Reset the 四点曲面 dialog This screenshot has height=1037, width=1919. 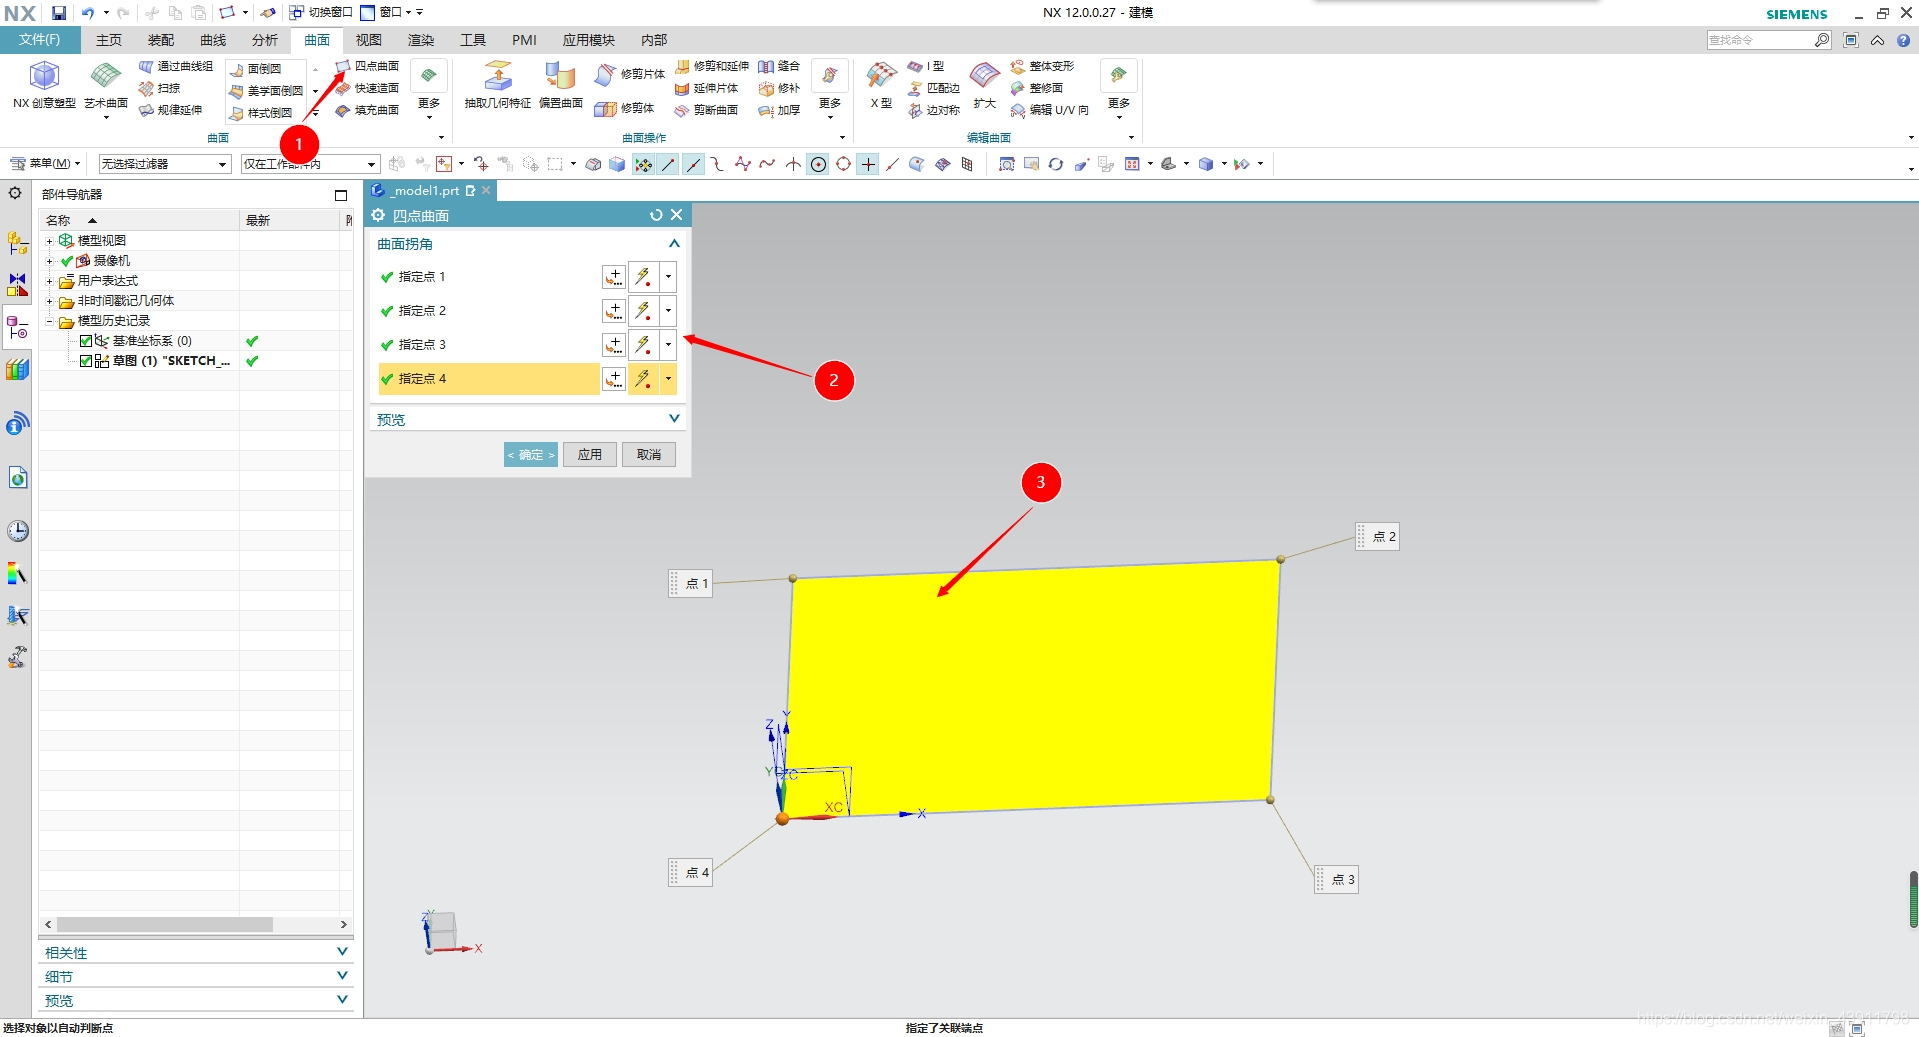click(656, 215)
